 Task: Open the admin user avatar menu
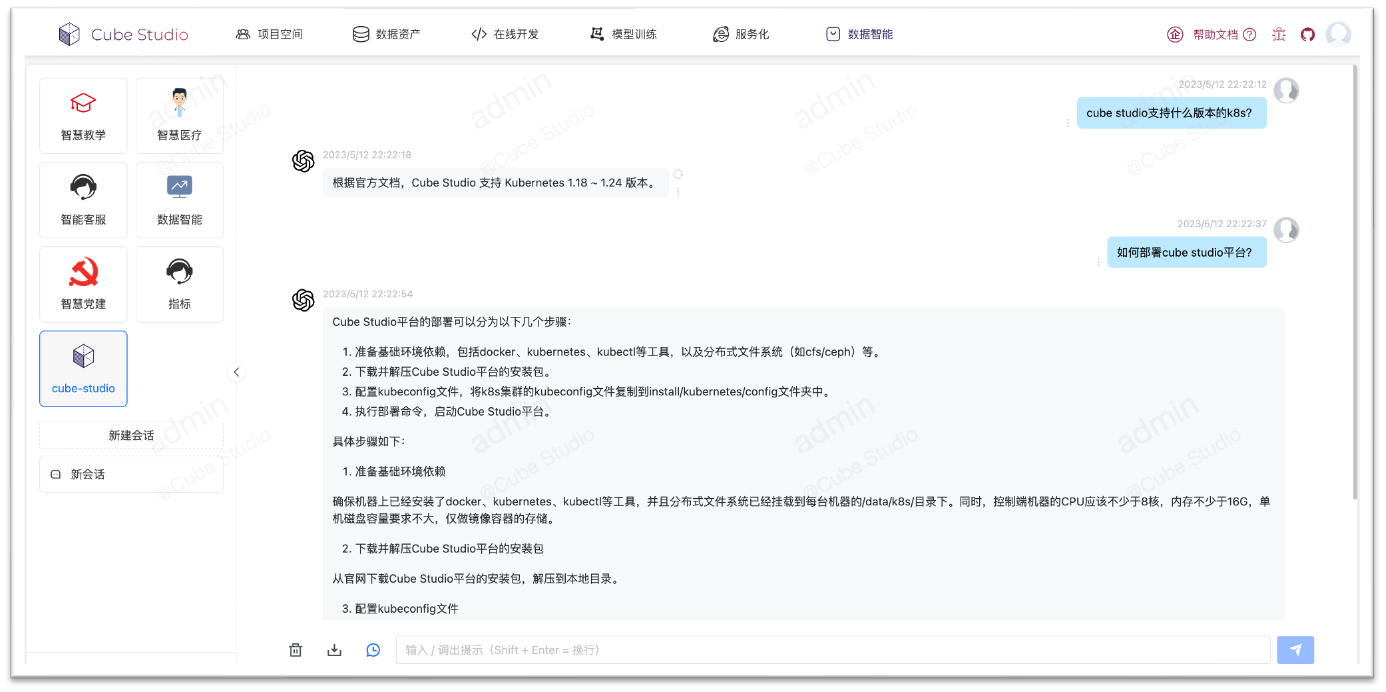point(1338,35)
